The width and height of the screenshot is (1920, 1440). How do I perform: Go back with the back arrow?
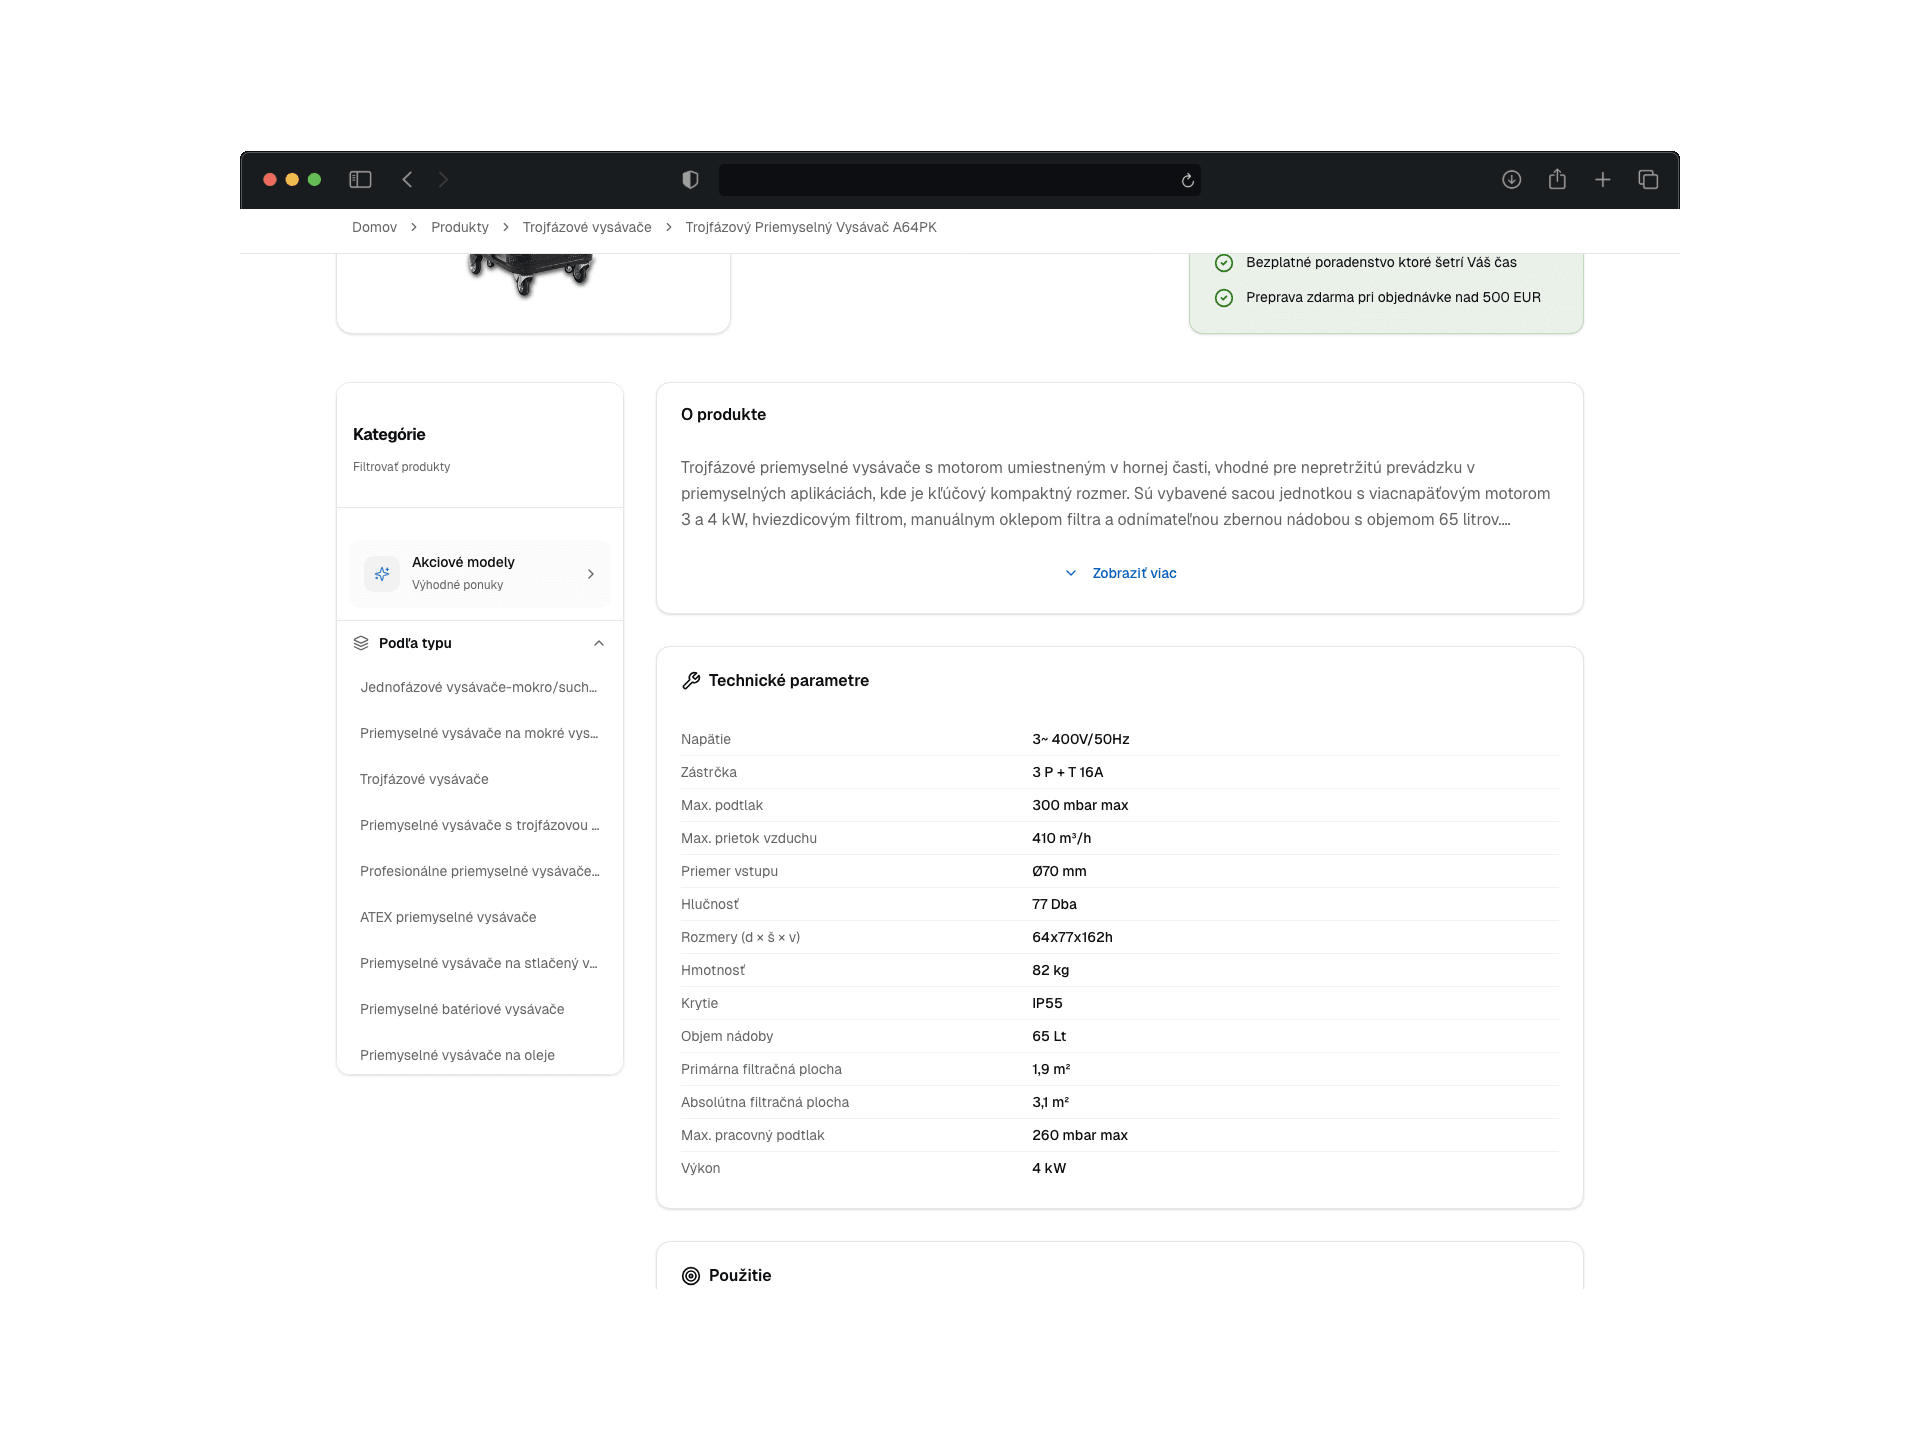[x=407, y=180]
